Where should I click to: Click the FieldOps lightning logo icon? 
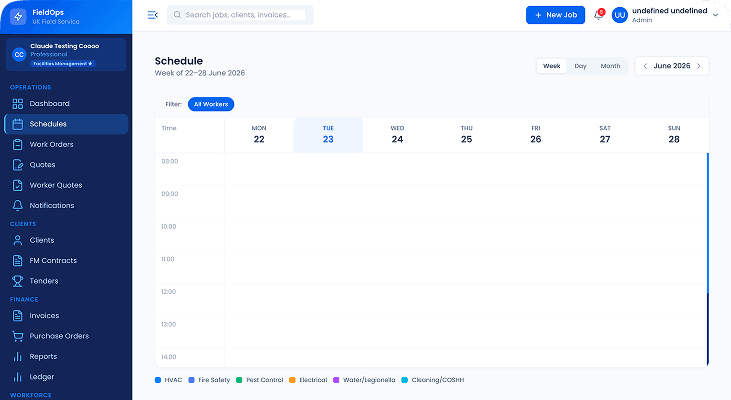(x=18, y=17)
